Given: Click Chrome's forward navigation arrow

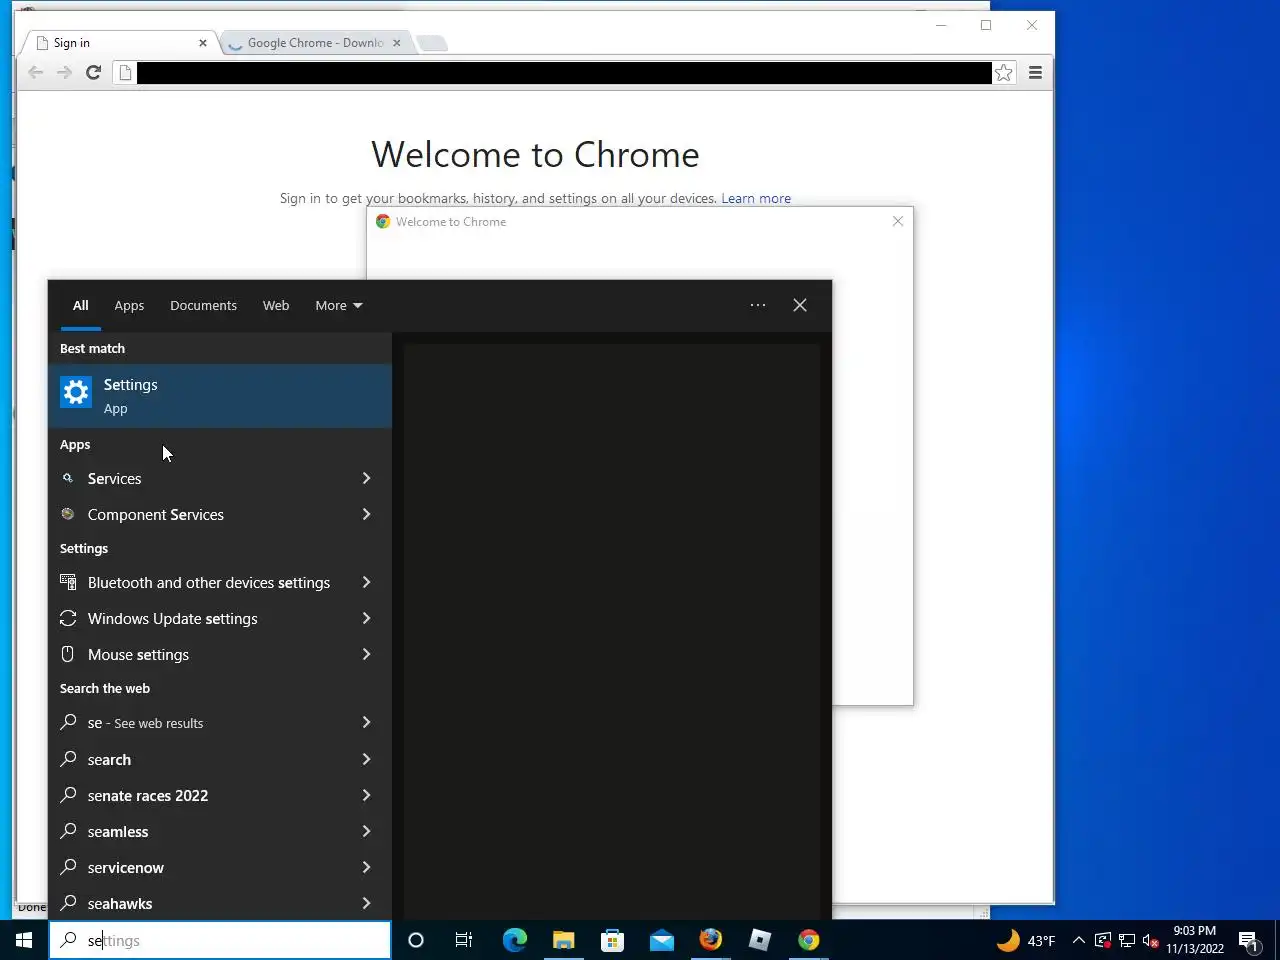Looking at the screenshot, I should click(x=64, y=72).
